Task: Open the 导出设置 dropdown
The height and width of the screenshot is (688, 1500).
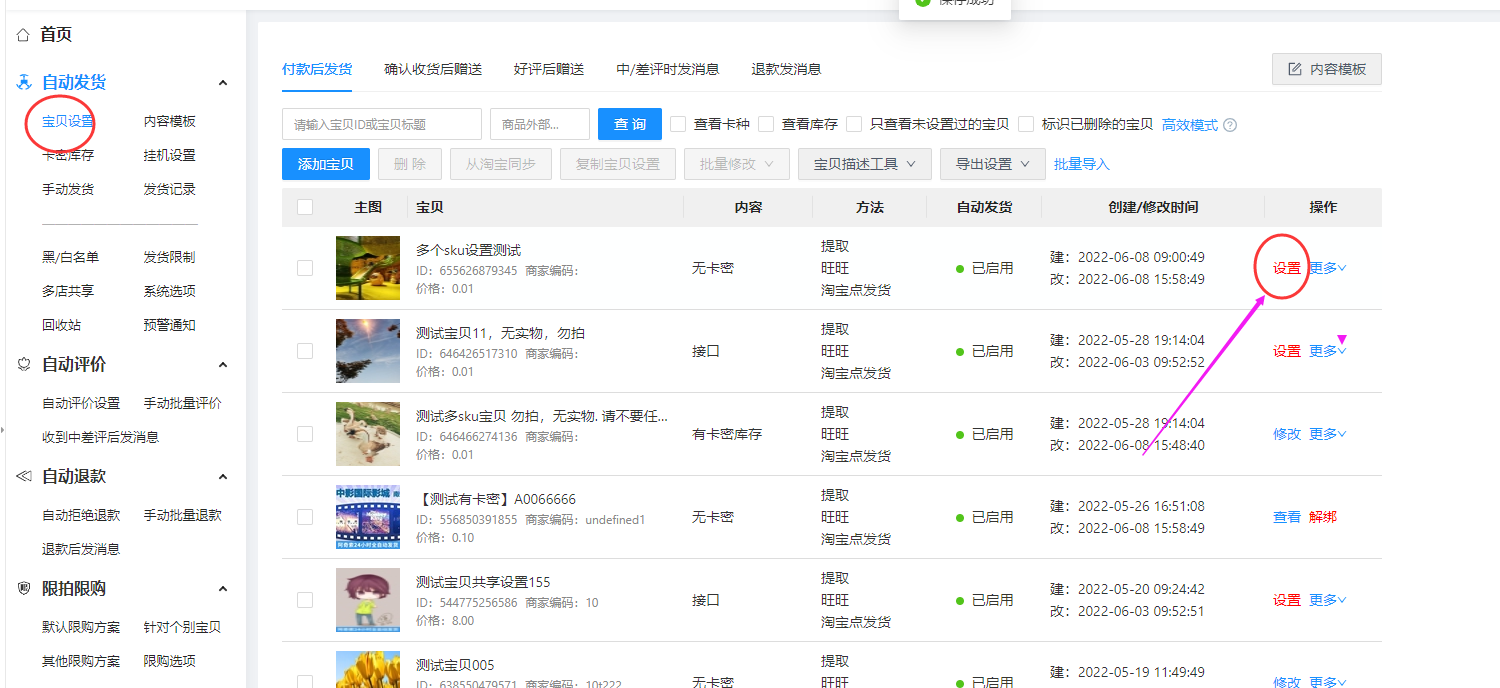Action: (x=992, y=164)
